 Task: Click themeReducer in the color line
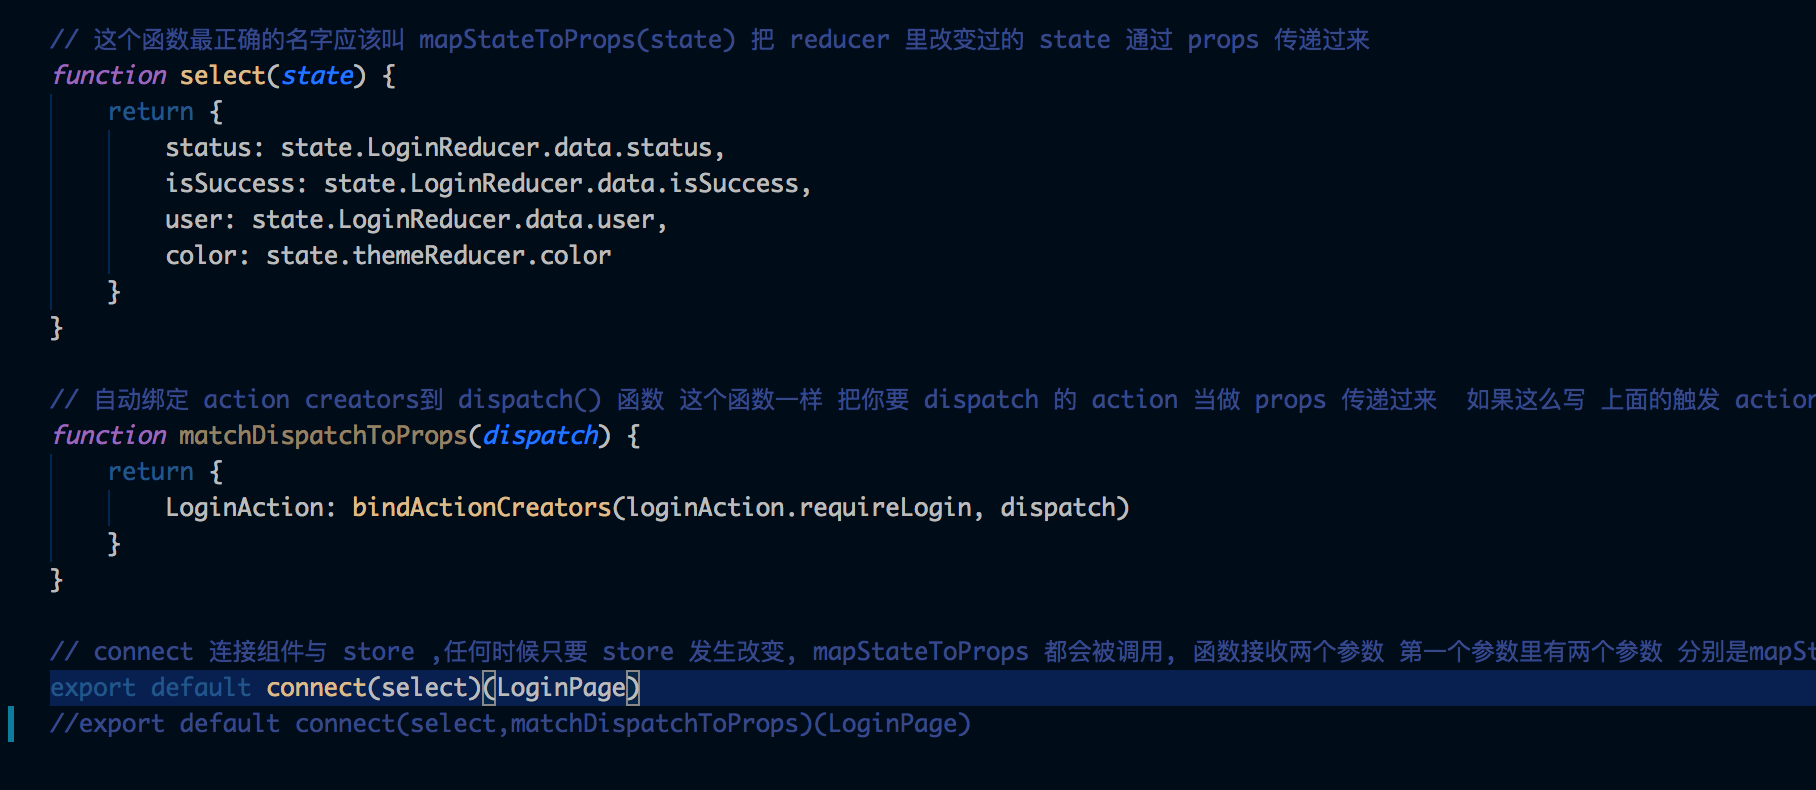tap(439, 256)
